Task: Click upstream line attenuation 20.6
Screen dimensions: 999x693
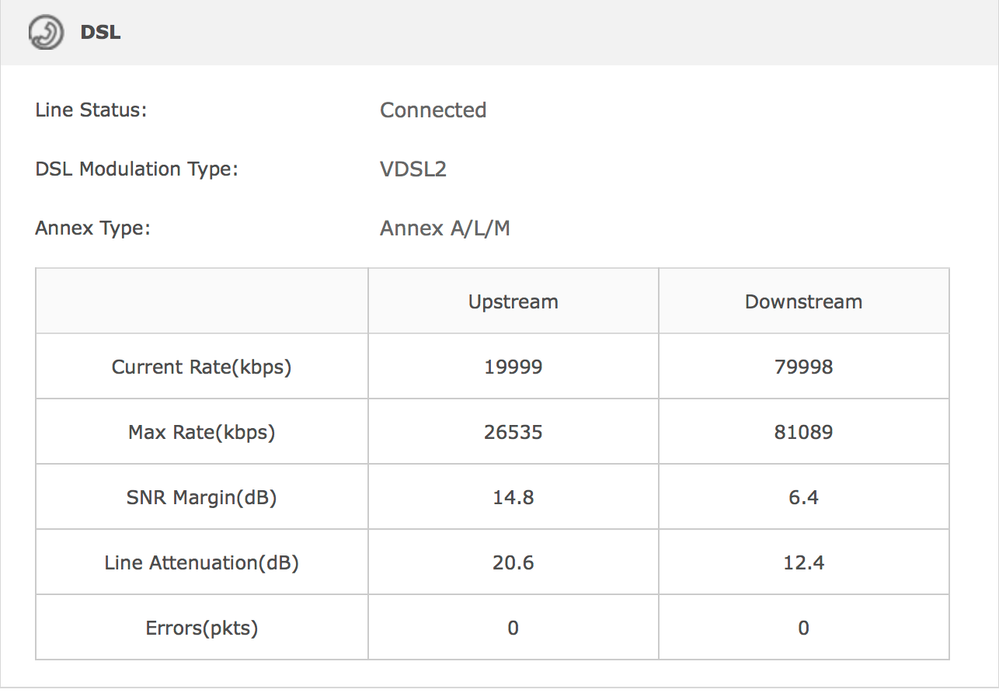Action: [513, 563]
